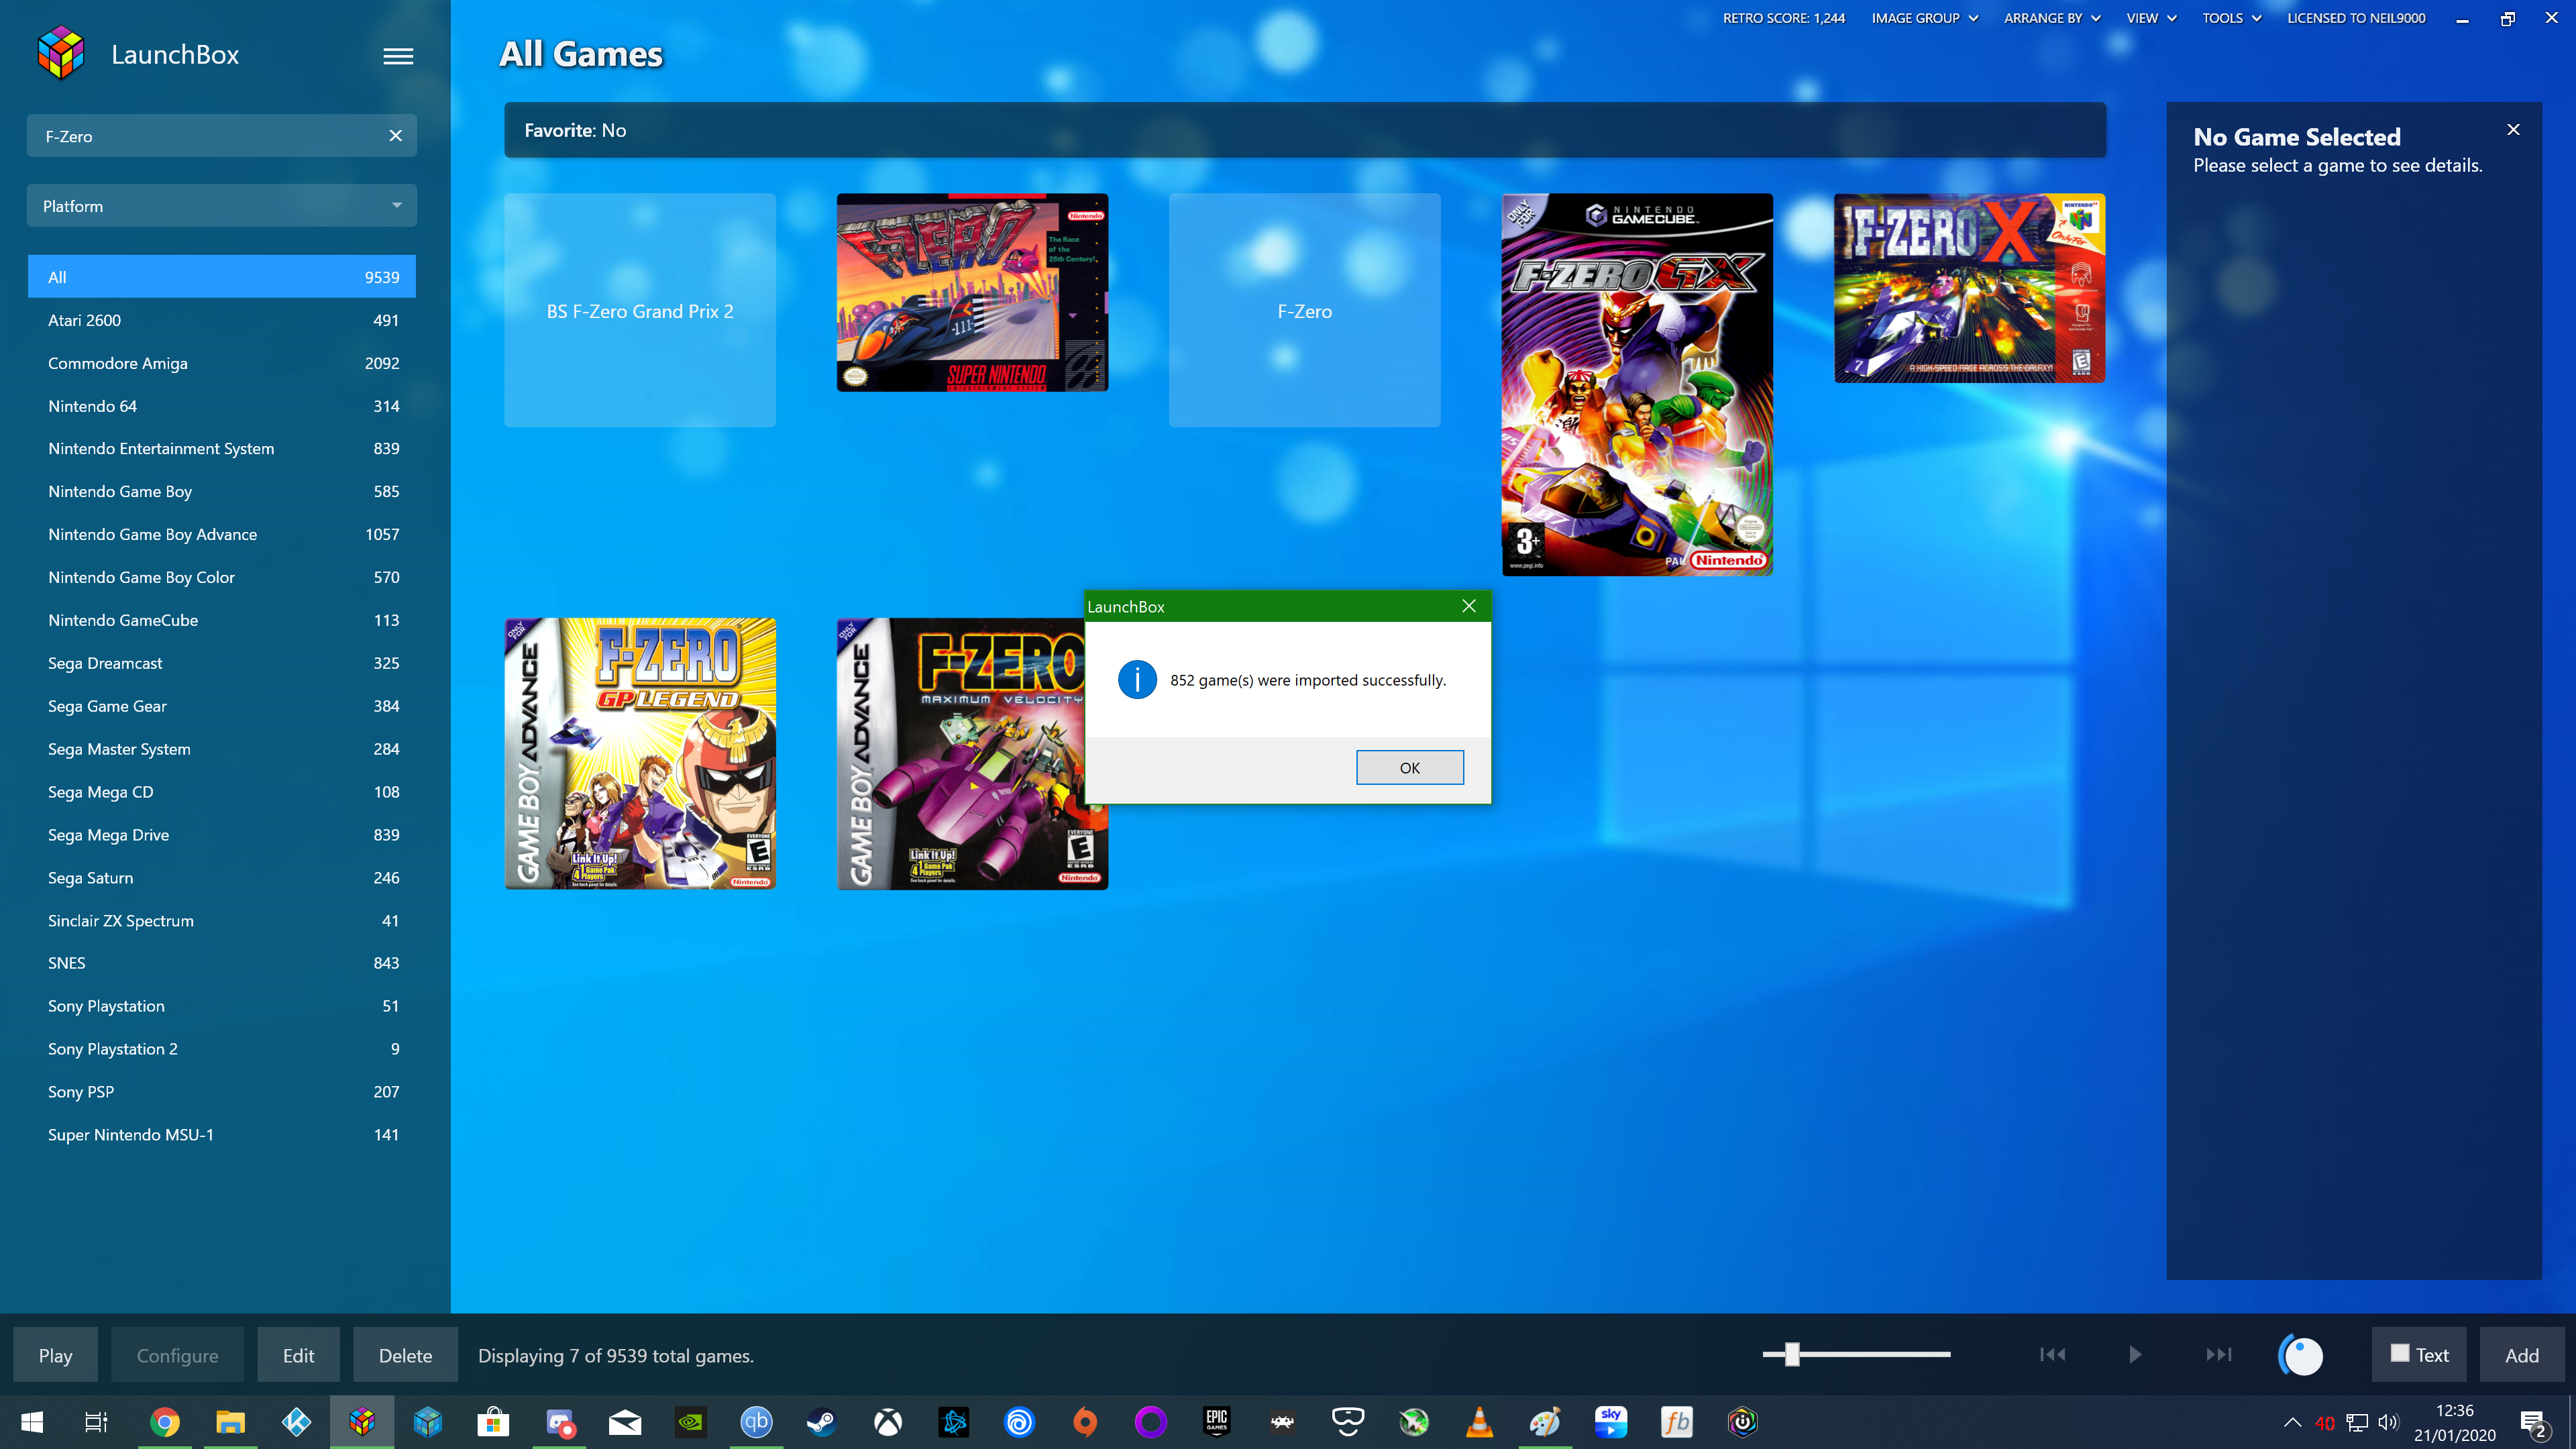
Task: Open the LaunchBox hamburger menu
Action: (398, 56)
